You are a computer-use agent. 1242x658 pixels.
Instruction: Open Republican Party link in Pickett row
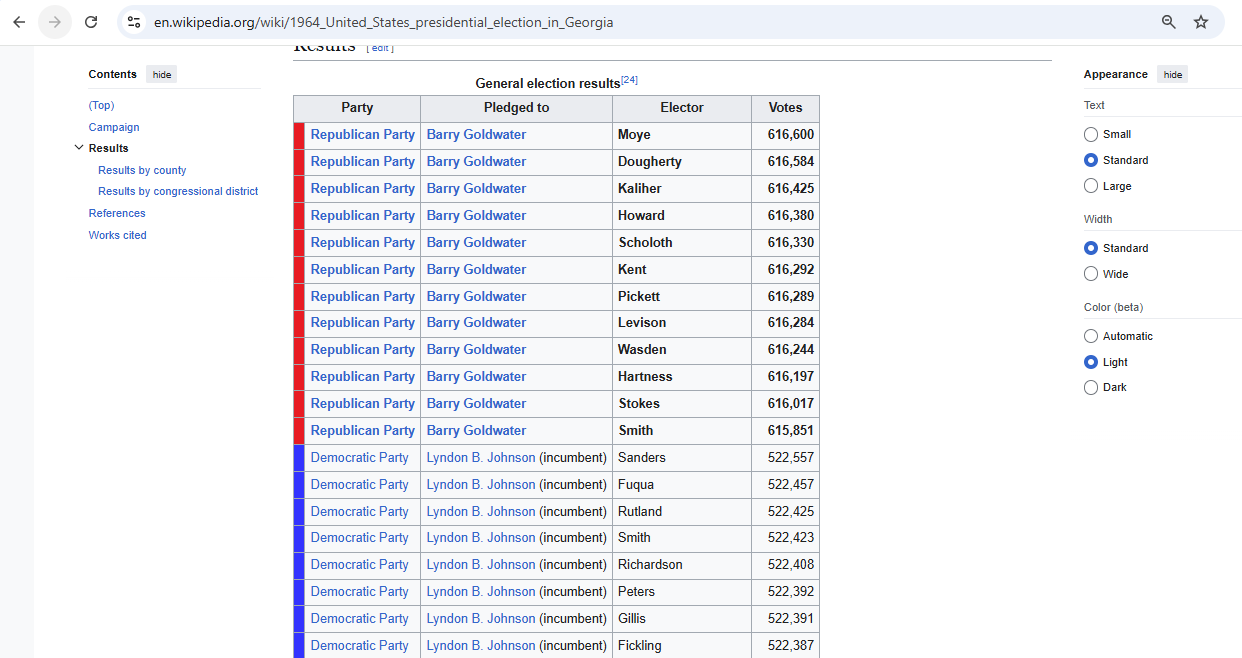362,296
